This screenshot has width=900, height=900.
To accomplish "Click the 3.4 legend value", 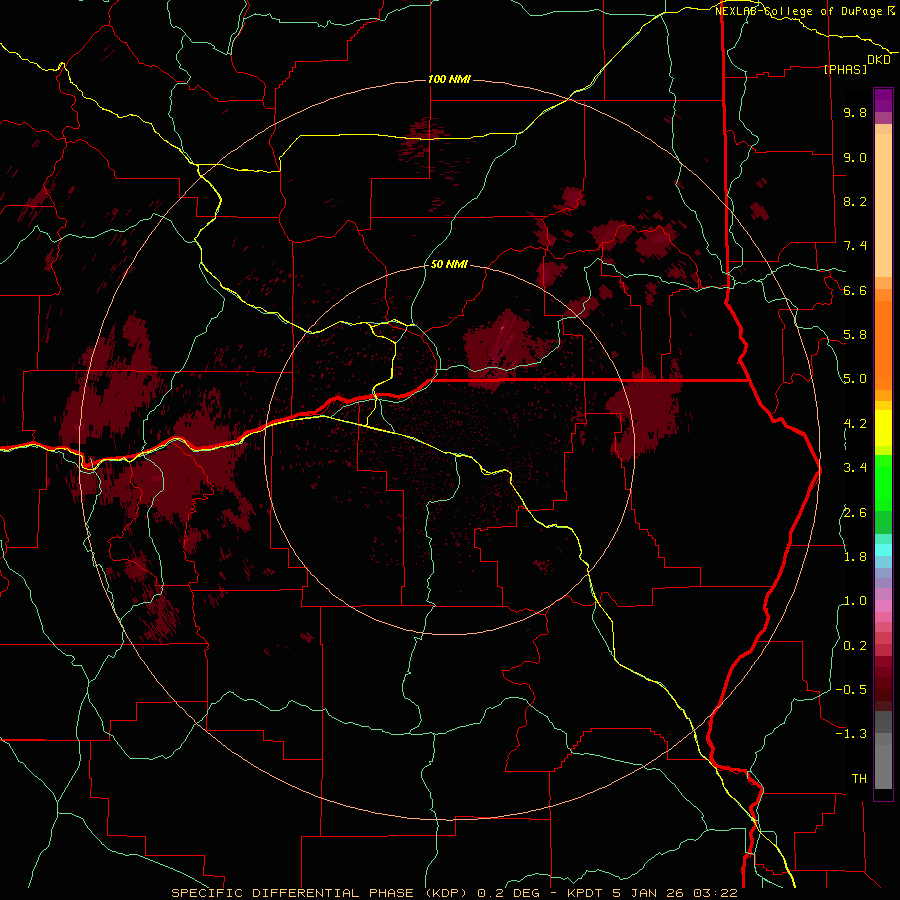I will click(x=855, y=468).
